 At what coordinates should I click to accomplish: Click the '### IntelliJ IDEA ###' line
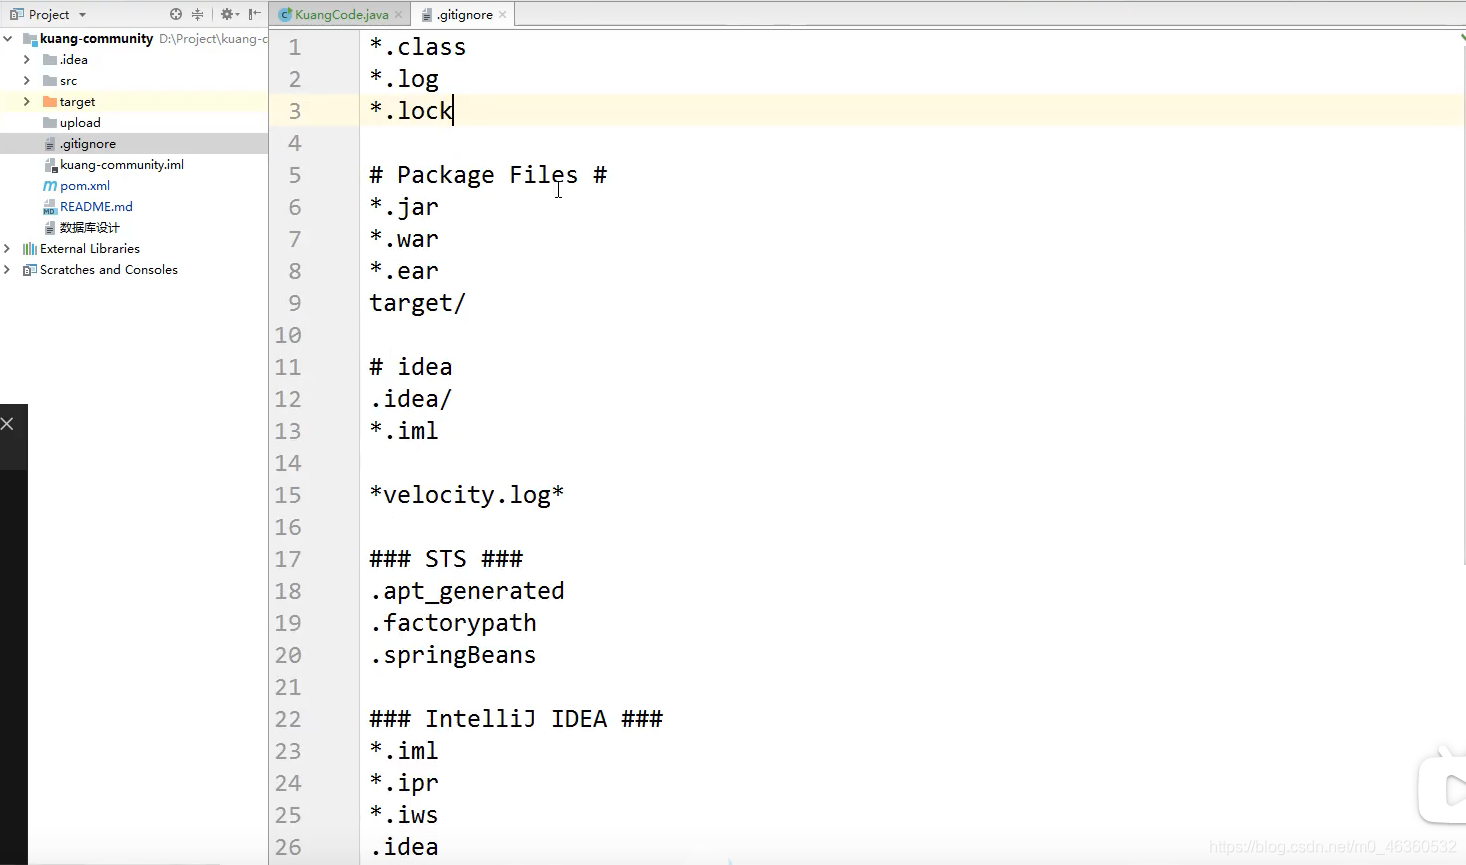[x=516, y=719]
